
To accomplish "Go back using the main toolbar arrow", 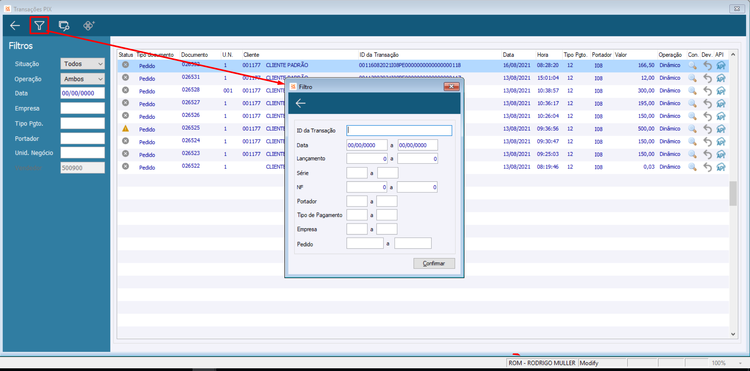I will (15, 26).
